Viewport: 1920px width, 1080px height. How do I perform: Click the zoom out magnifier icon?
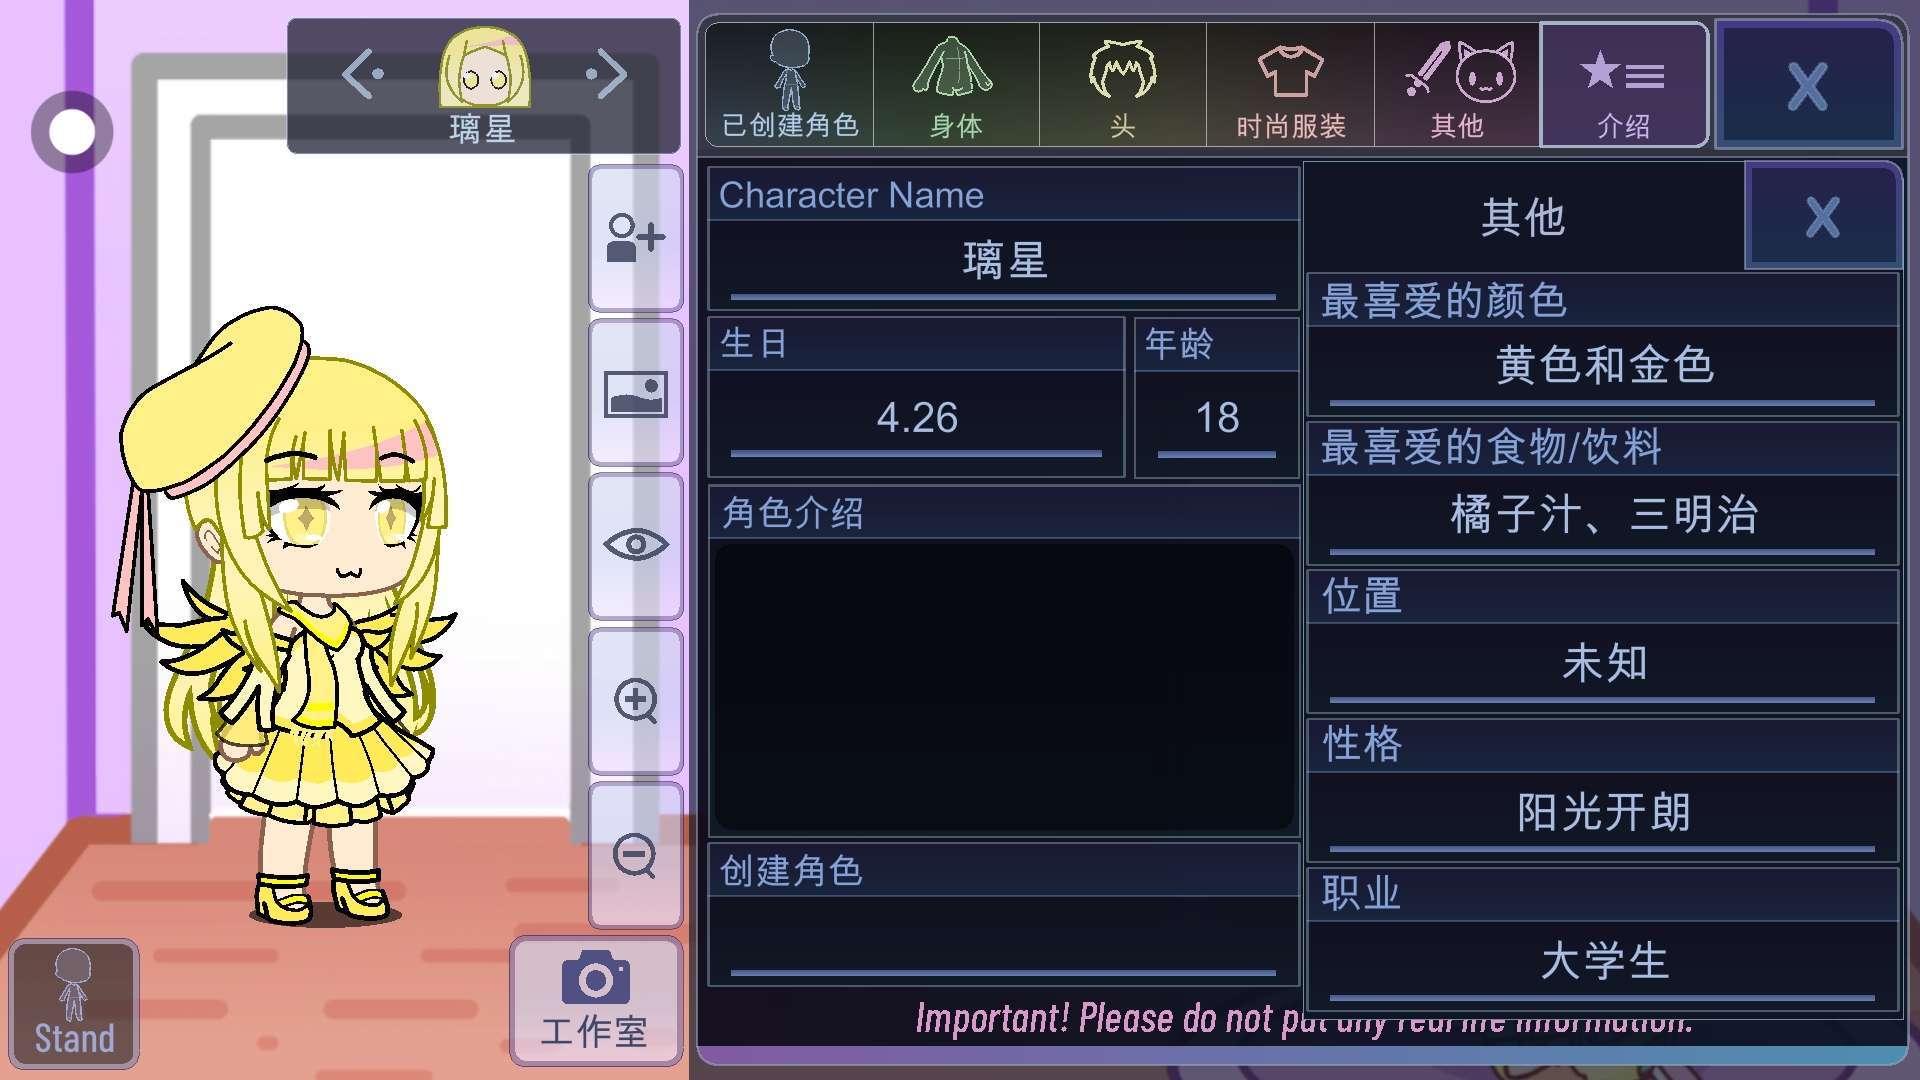[636, 856]
